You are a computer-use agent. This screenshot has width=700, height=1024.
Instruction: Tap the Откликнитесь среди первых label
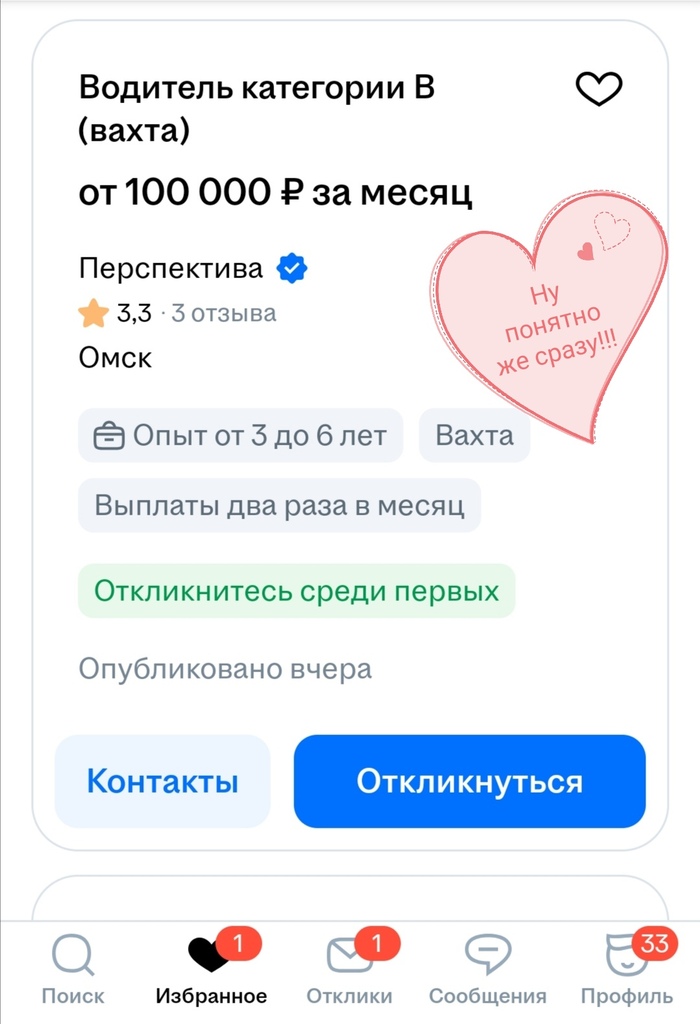tap(297, 590)
